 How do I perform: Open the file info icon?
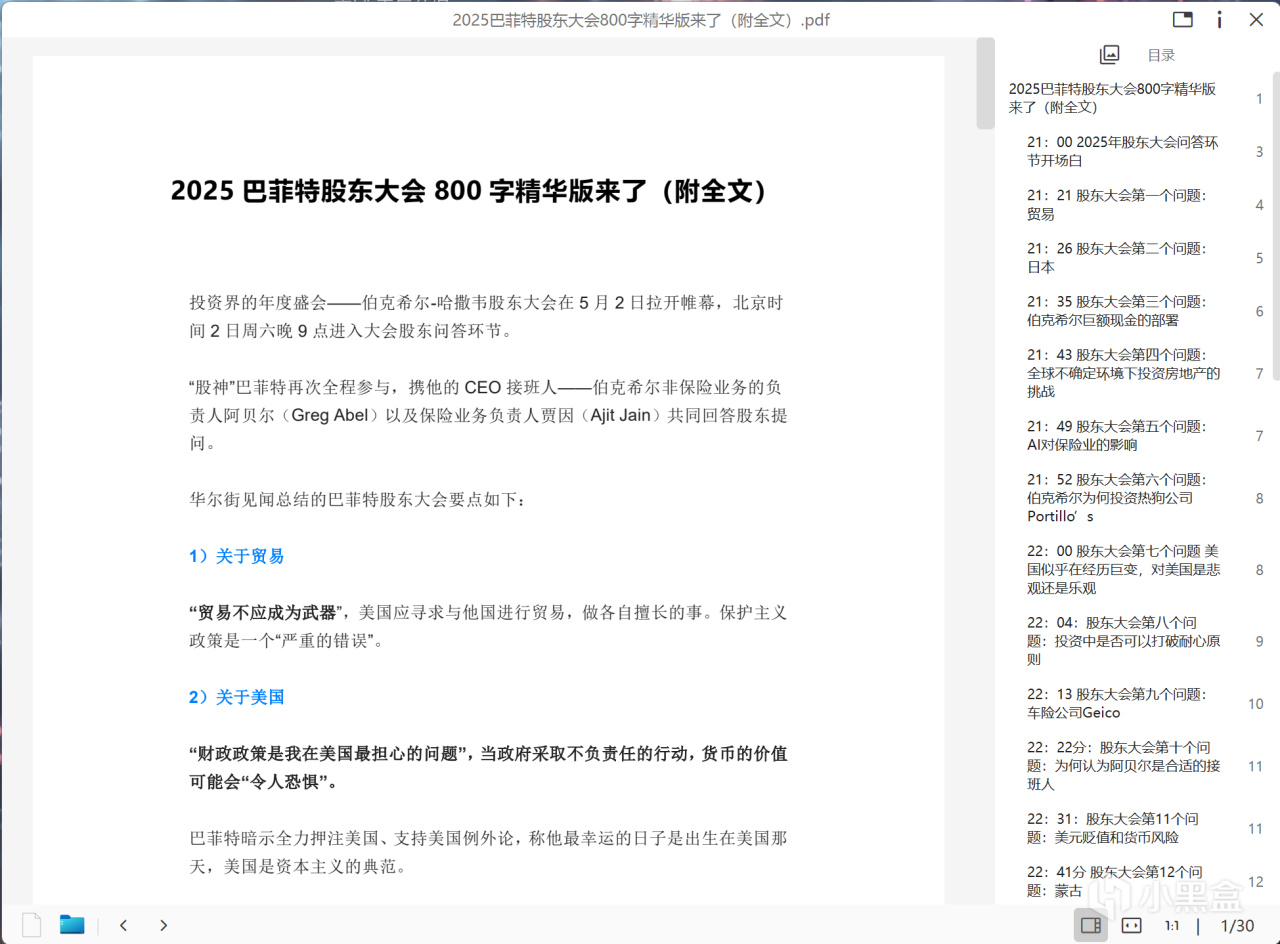(x=1219, y=19)
